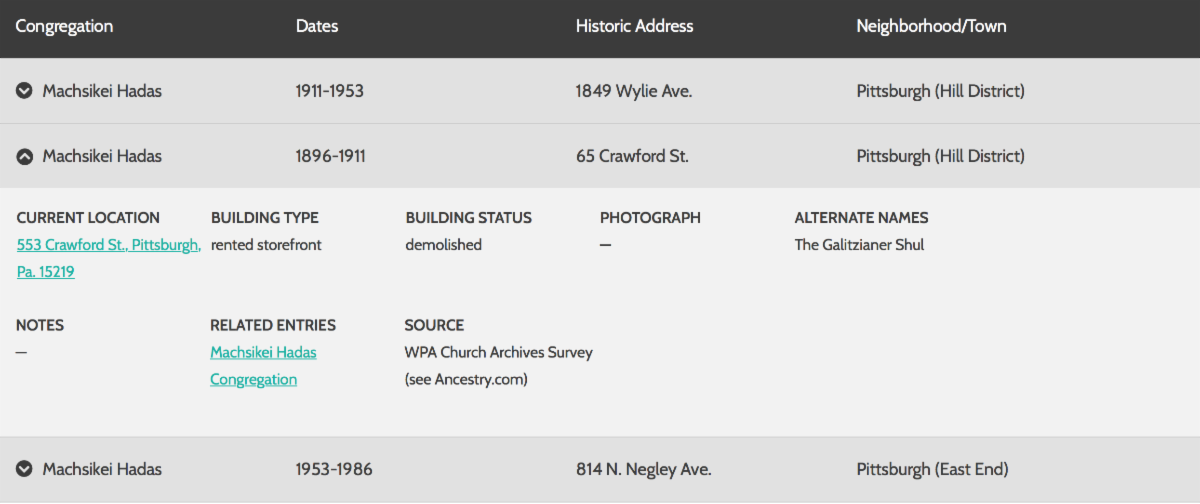The image size is (1200, 504).
Task: Click the Neighborhood/Town column header
Action: click(x=931, y=26)
